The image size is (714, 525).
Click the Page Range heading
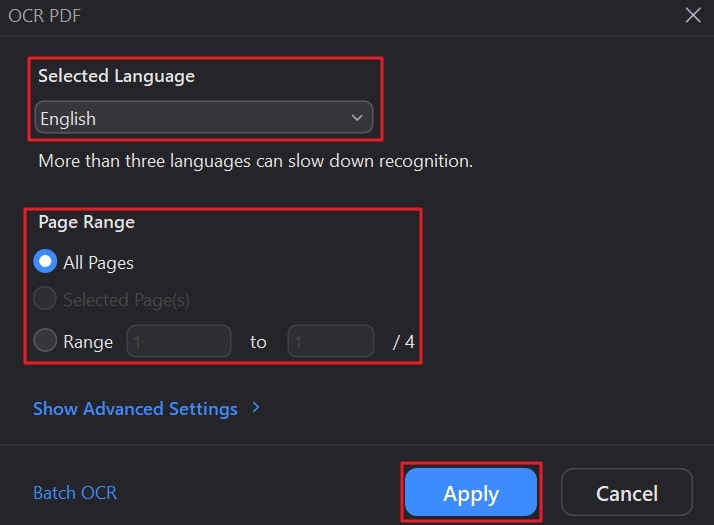tap(87, 222)
